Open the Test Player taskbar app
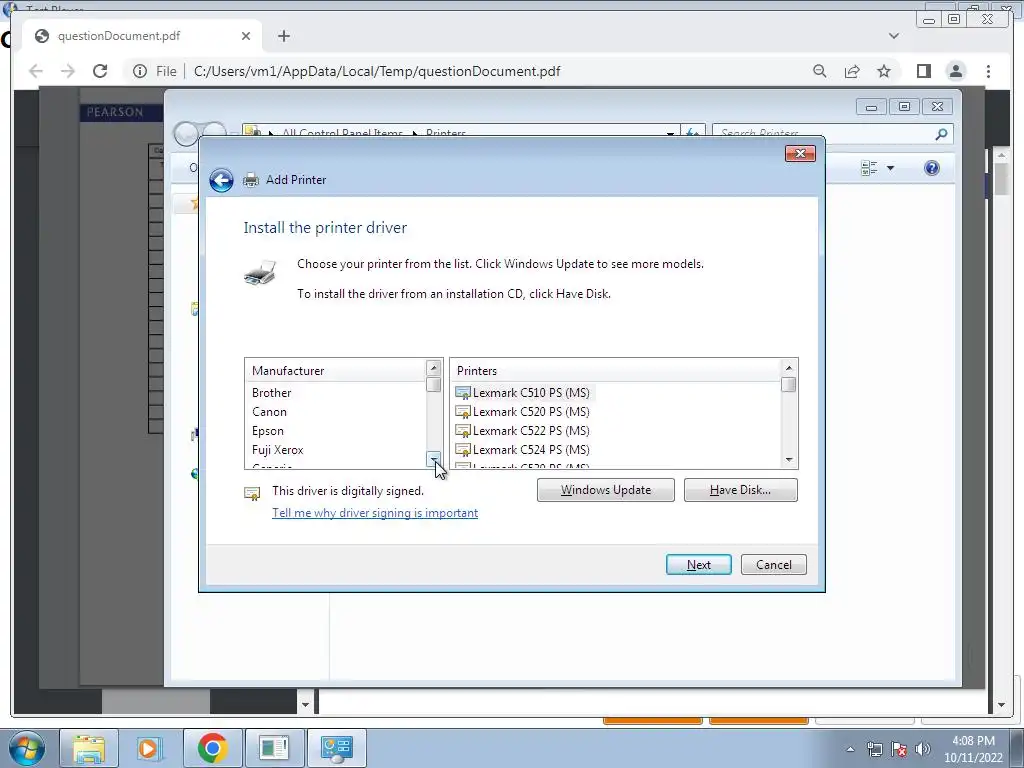 click(274, 748)
